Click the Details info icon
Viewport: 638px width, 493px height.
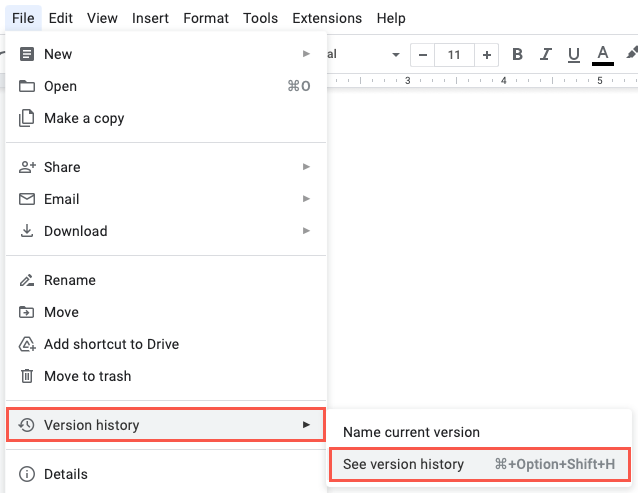tap(27, 474)
